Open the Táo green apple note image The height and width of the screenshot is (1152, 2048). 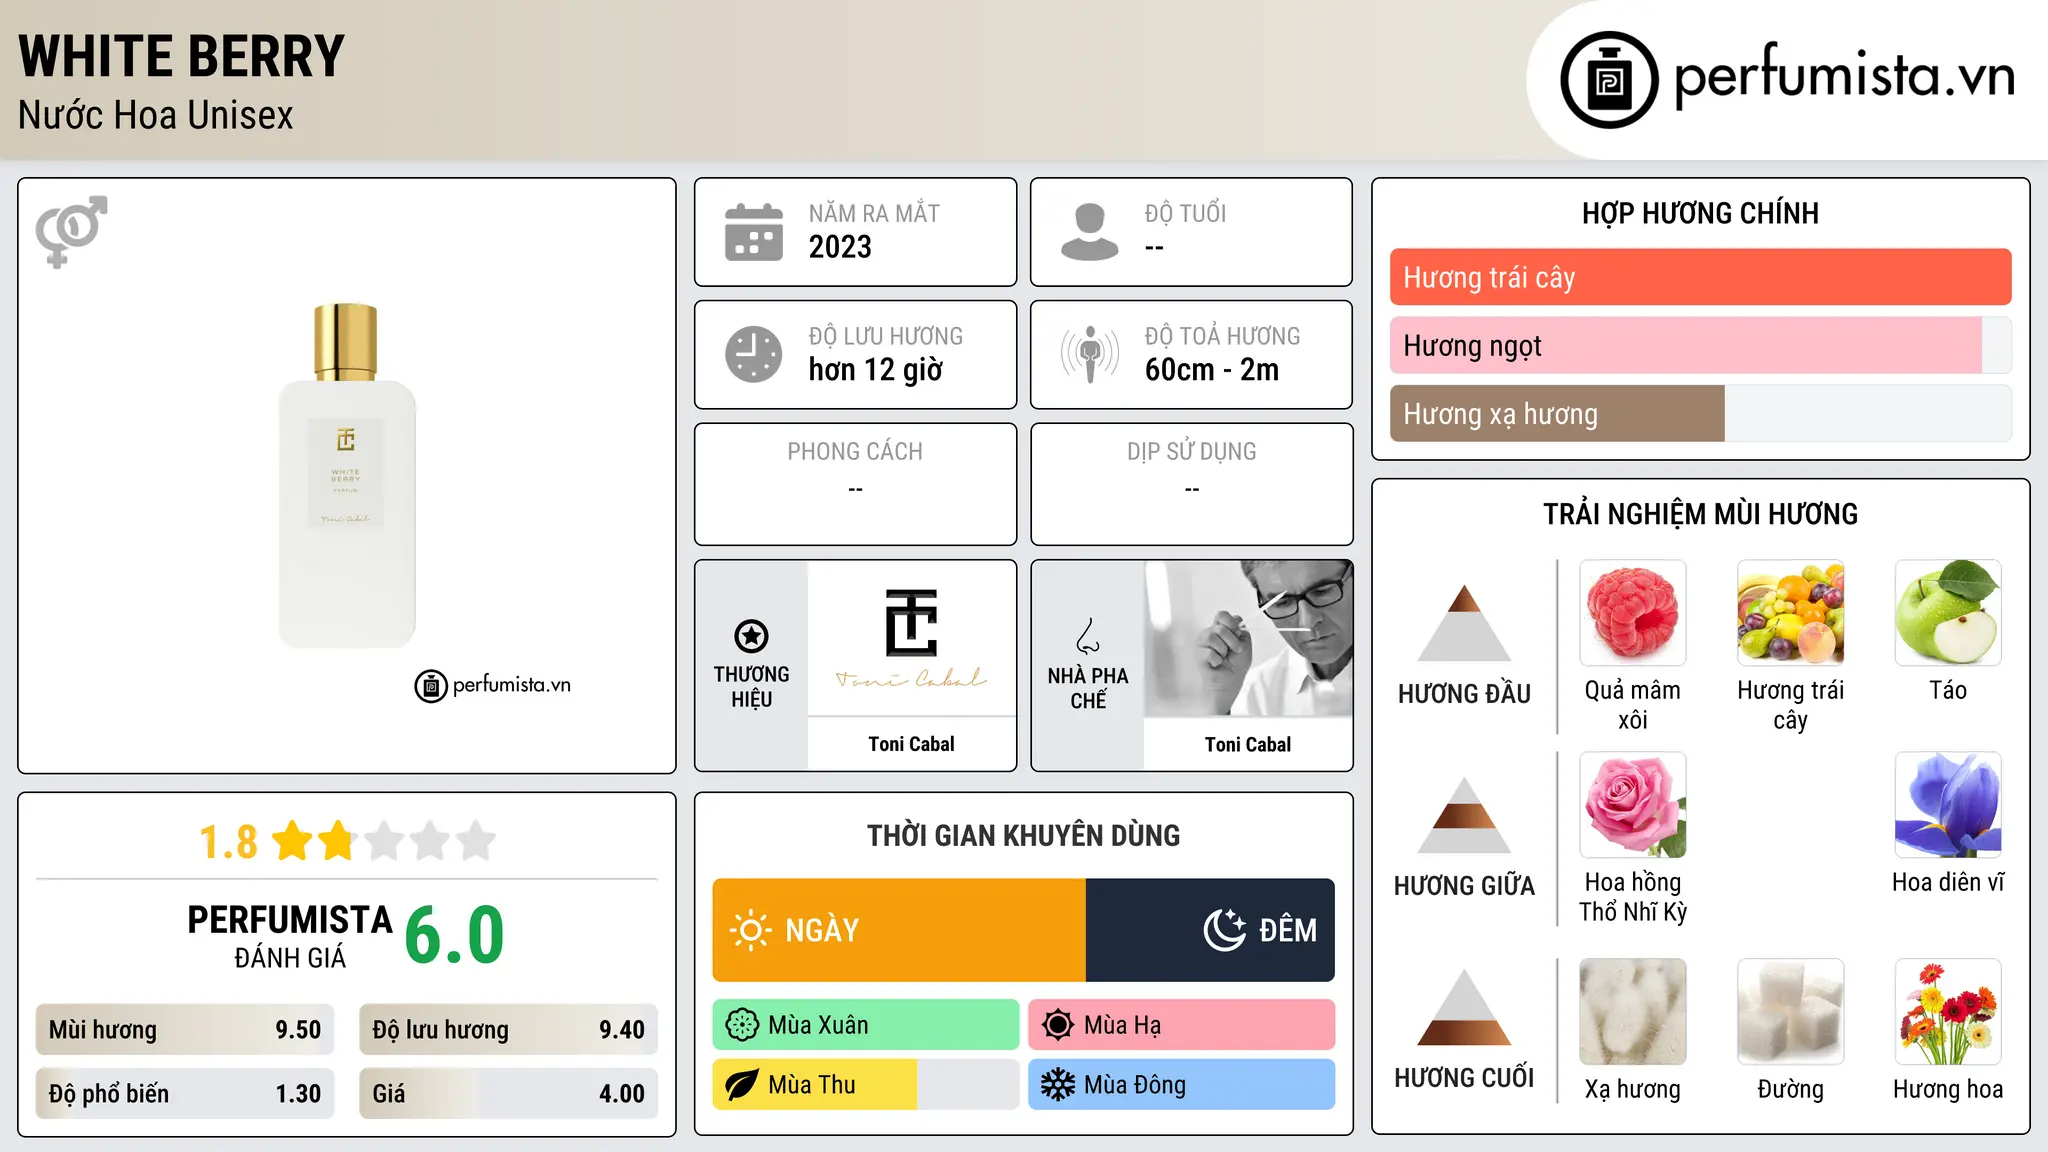click(x=1948, y=613)
